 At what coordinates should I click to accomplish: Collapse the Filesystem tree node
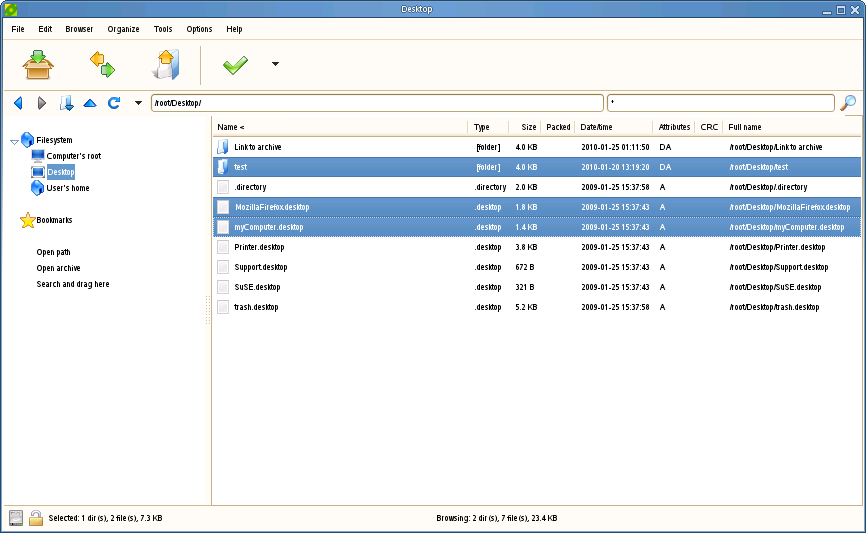click(x=14, y=141)
